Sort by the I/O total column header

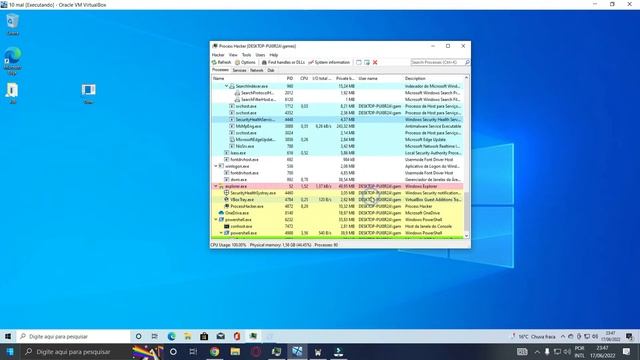point(322,78)
